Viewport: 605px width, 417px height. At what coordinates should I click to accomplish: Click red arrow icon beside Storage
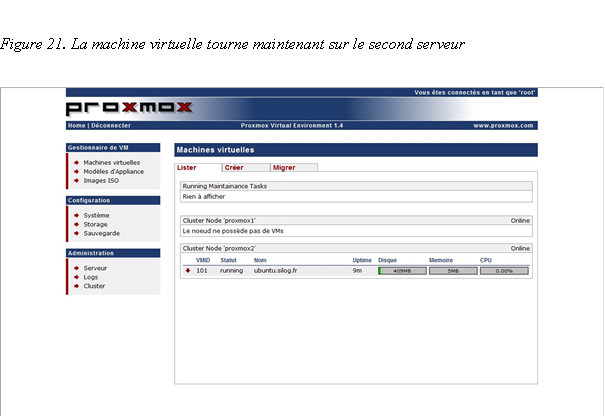(76, 224)
